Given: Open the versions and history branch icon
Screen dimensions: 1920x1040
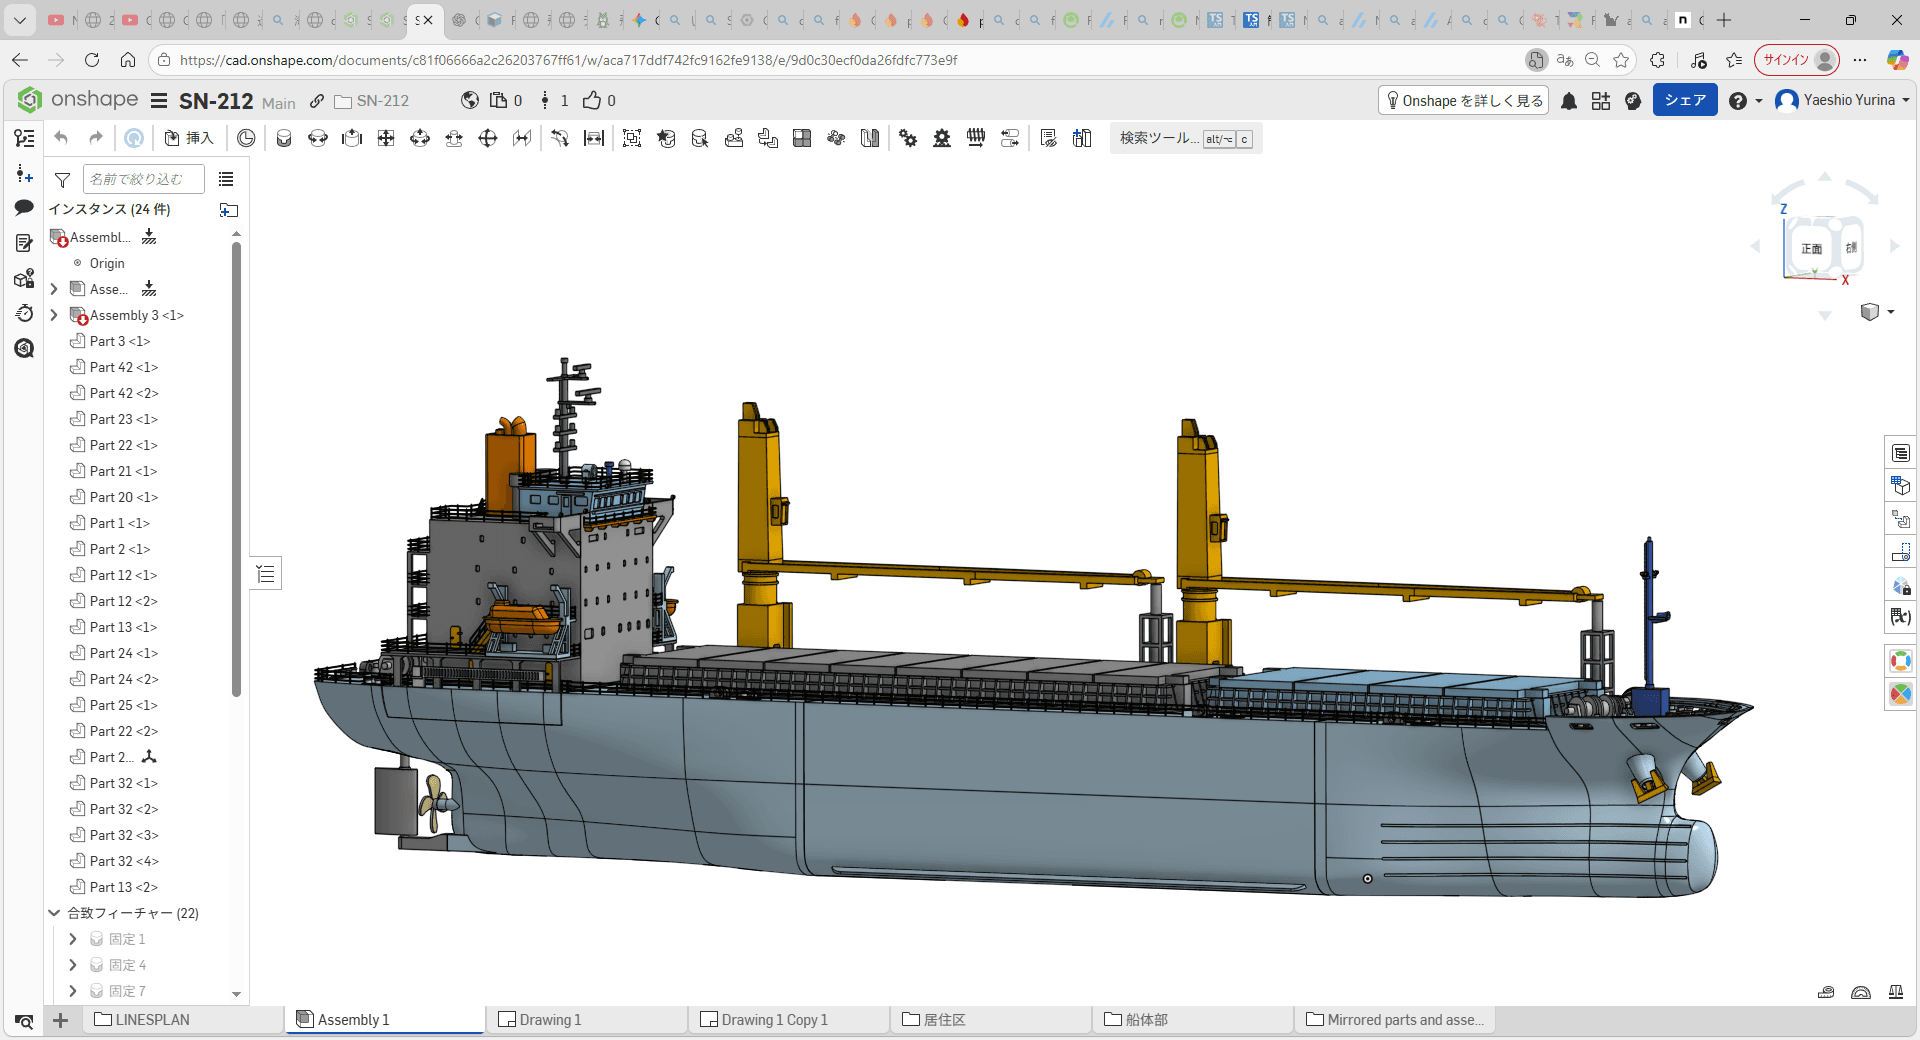Looking at the screenshot, I should pyautogui.click(x=545, y=100).
